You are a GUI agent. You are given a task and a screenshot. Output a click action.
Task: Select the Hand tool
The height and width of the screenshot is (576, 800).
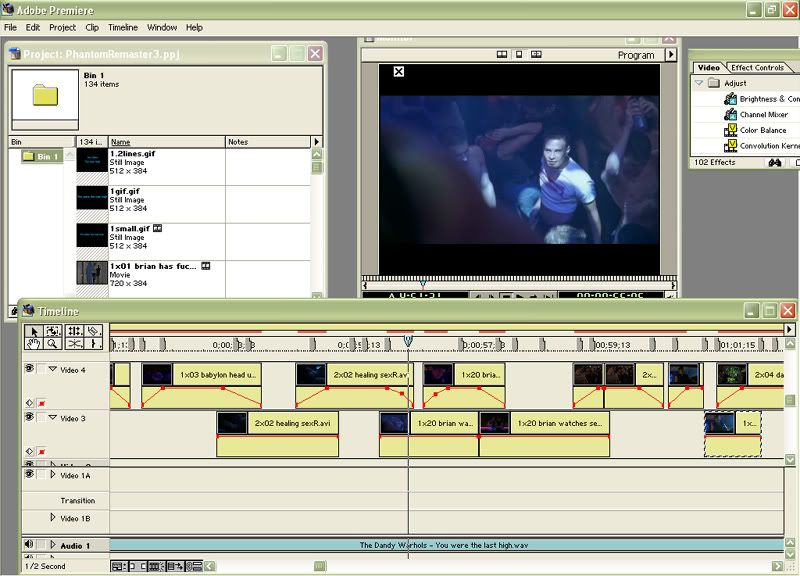click(x=34, y=344)
